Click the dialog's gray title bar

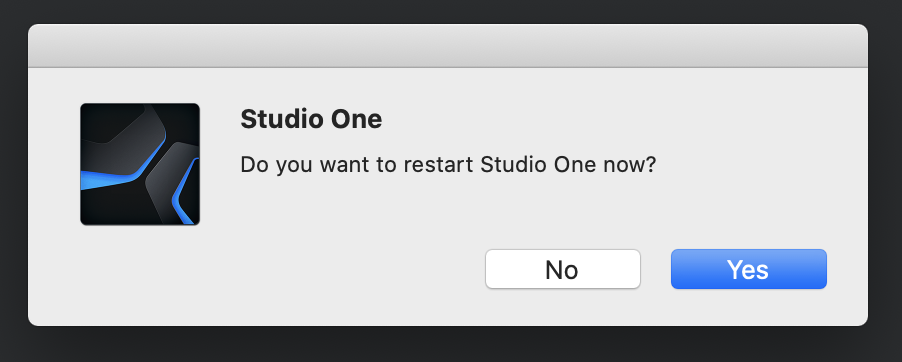pos(448,45)
